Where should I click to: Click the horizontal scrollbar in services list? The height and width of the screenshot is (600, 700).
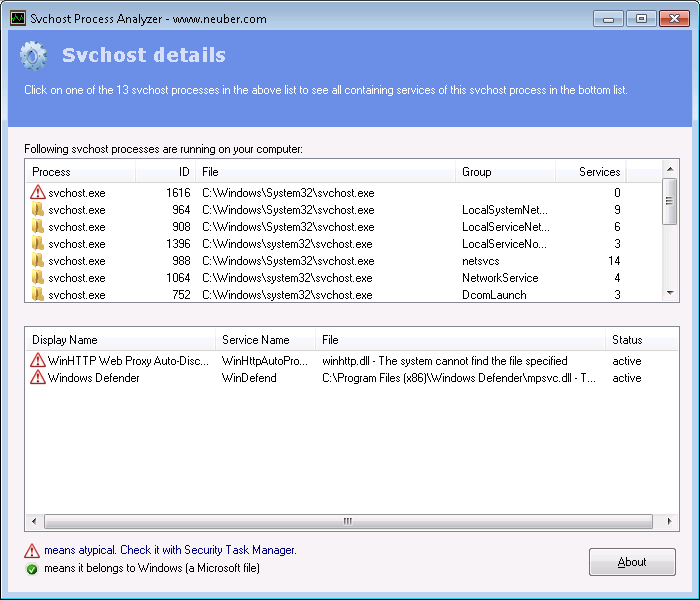pos(348,521)
